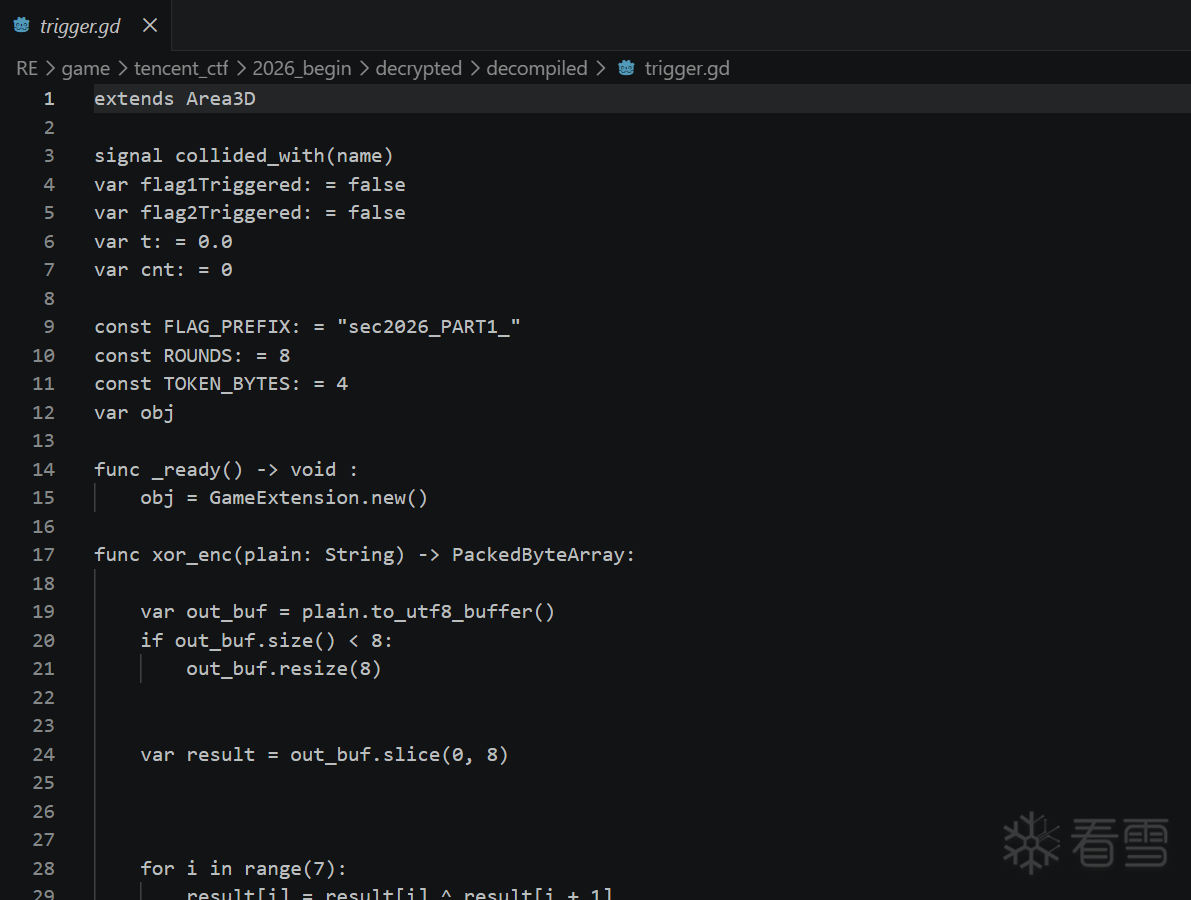Place cursor on "extends Area3D" line

point(175,98)
